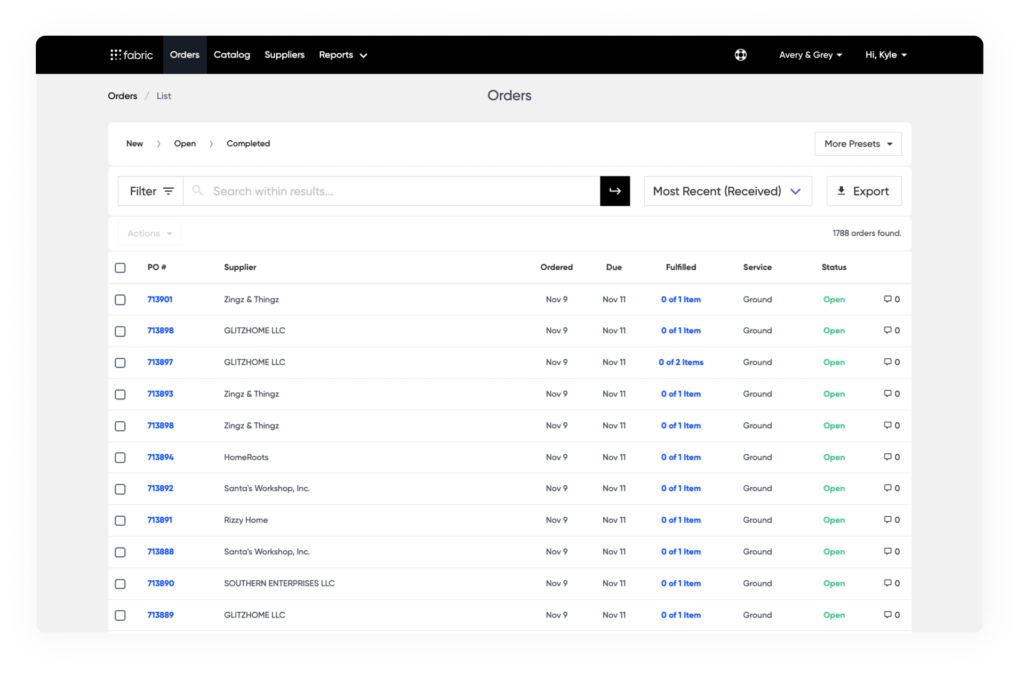Click the Export download icon
Screen dimensions: 1024x674
(842, 190)
